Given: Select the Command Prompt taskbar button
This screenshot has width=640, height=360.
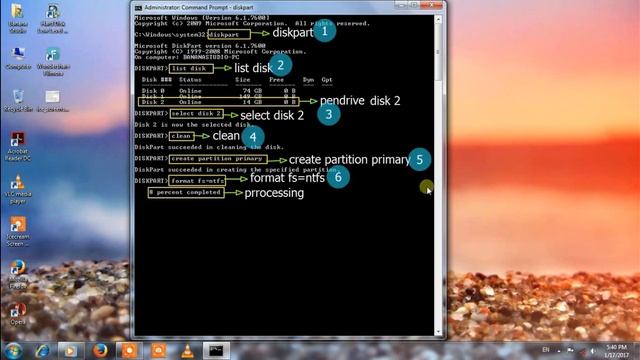Looking at the screenshot, I should (216, 351).
